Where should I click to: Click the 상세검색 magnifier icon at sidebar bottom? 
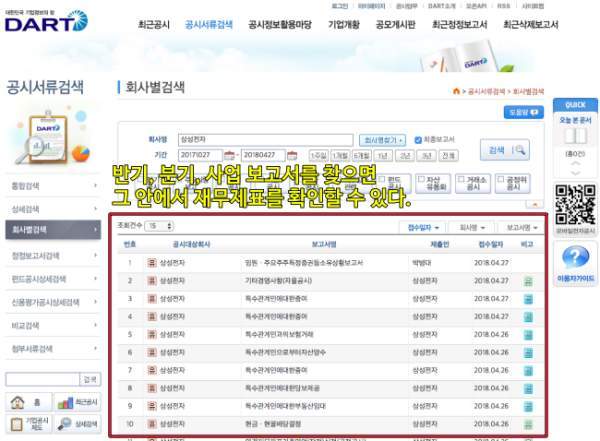click(x=64, y=424)
